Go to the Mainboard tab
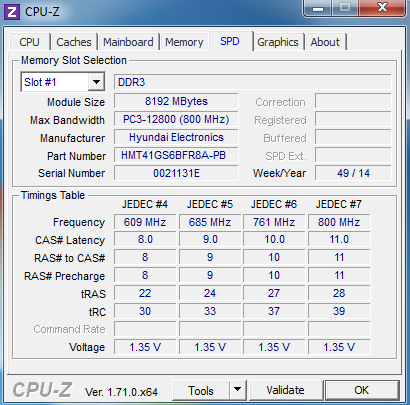Screen dimensions: 410x405 tap(128, 42)
